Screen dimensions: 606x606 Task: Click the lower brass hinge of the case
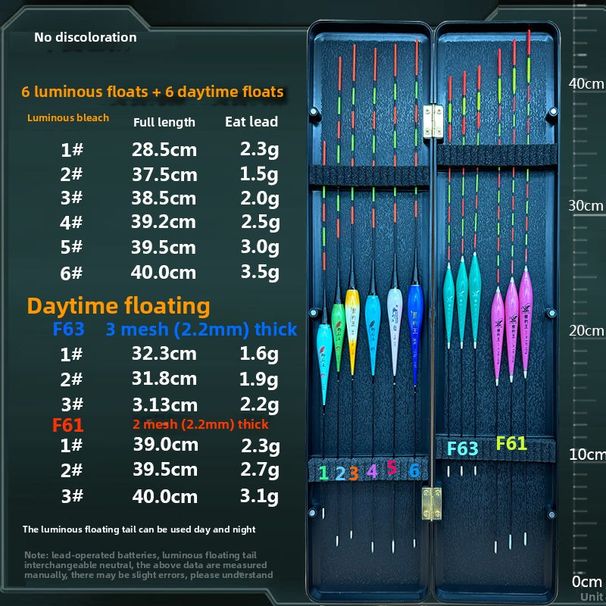click(x=432, y=502)
